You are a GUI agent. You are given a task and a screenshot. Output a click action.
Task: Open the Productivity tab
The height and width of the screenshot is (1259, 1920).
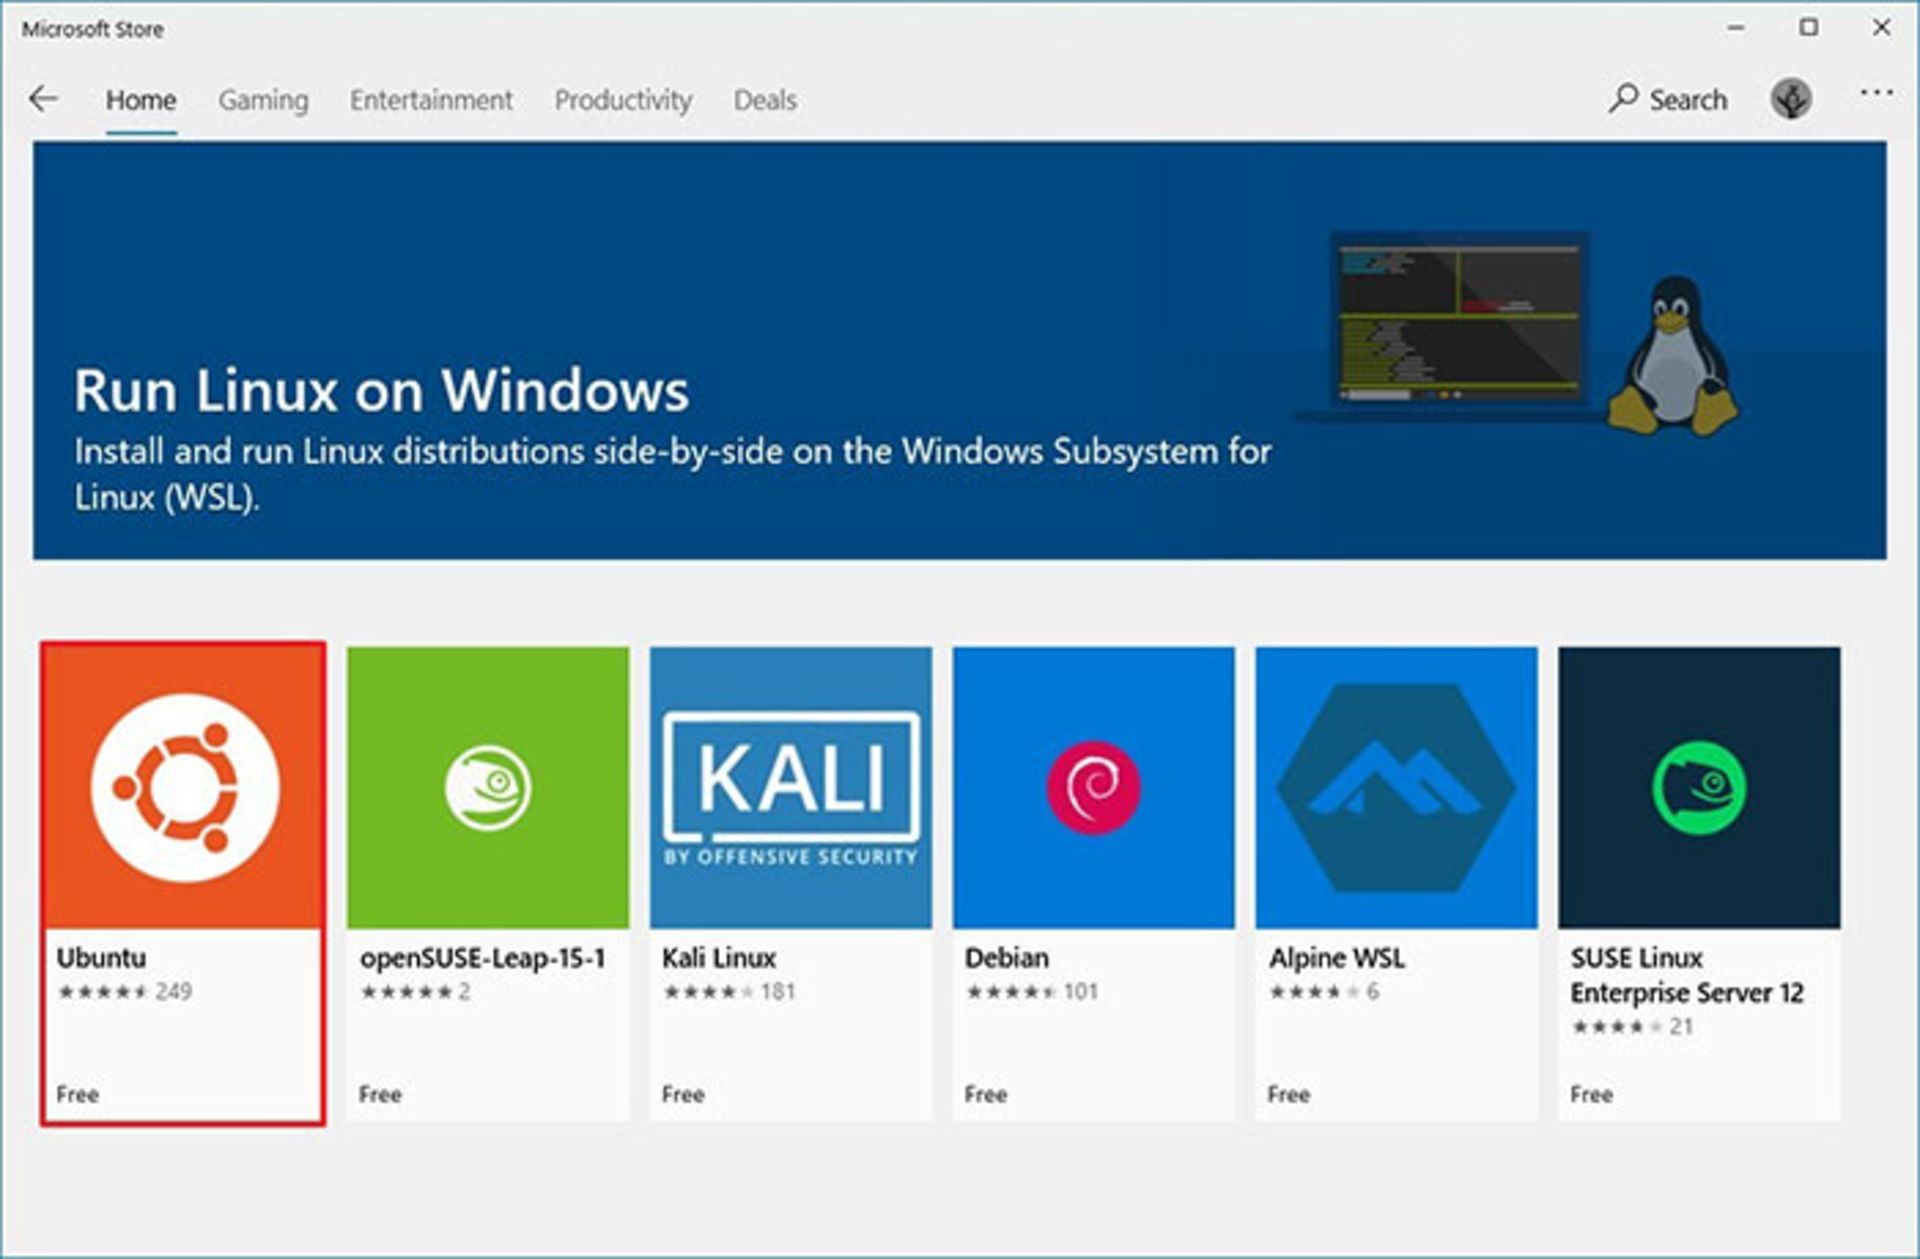click(623, 100)
